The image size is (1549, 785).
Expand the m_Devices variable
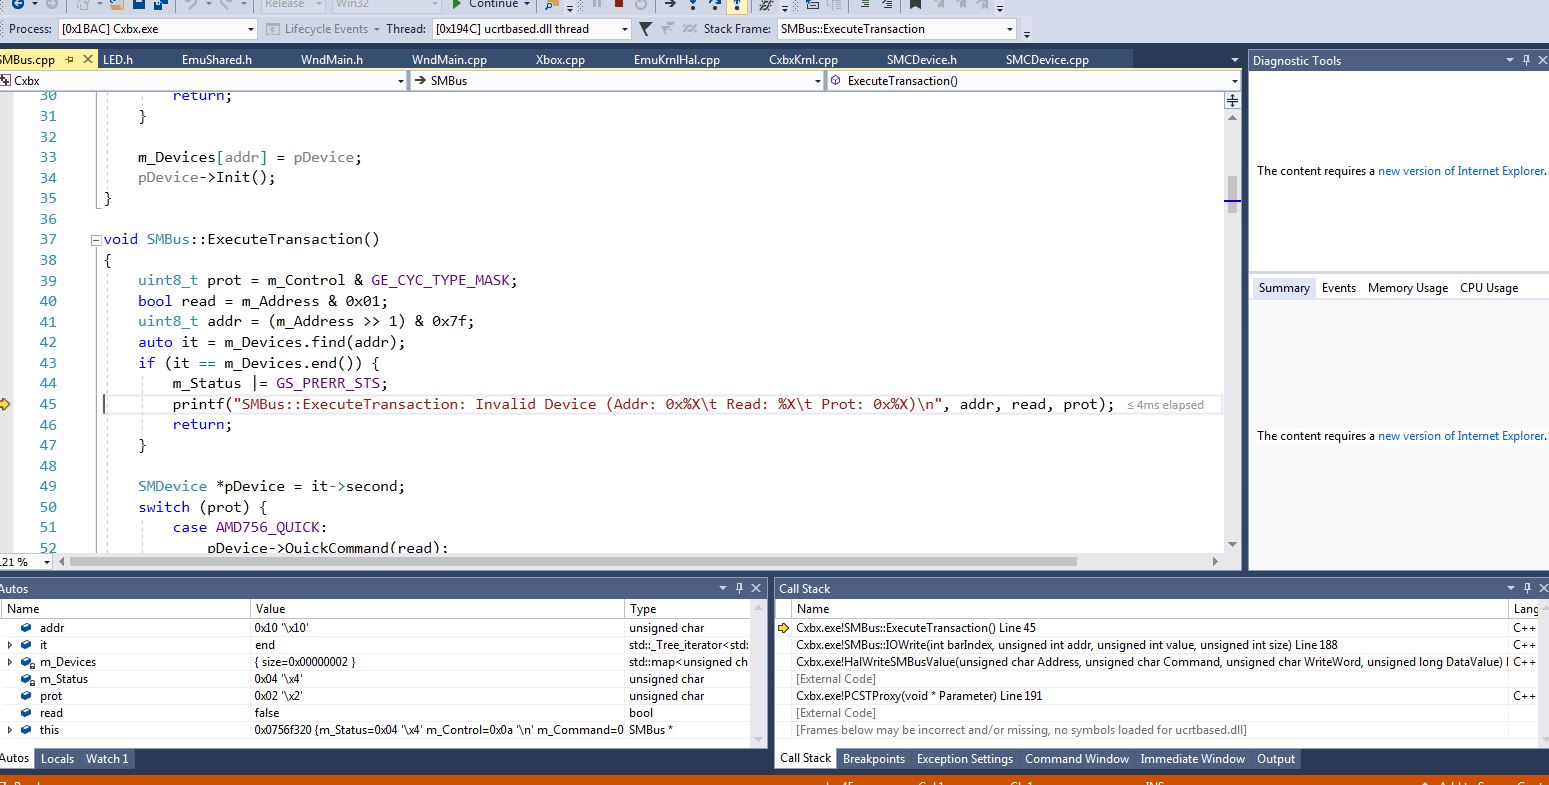(10, 662)
